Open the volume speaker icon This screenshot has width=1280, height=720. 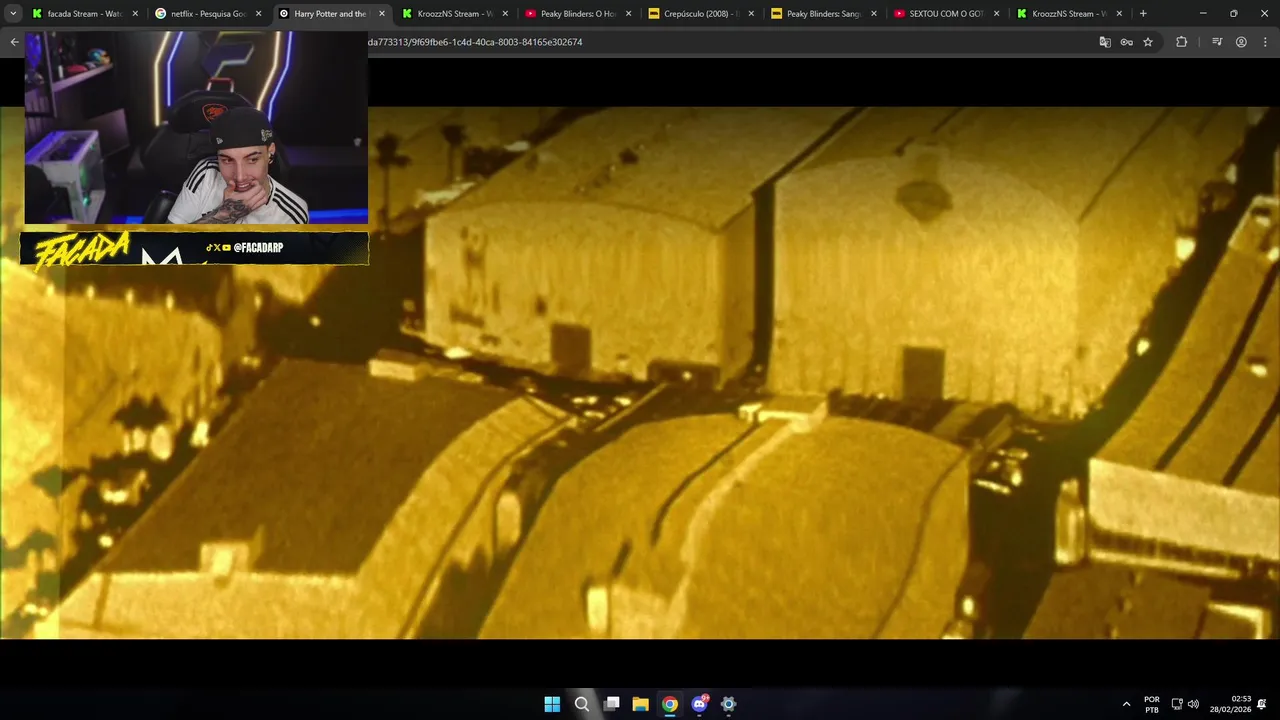[x=1193, y=704]
